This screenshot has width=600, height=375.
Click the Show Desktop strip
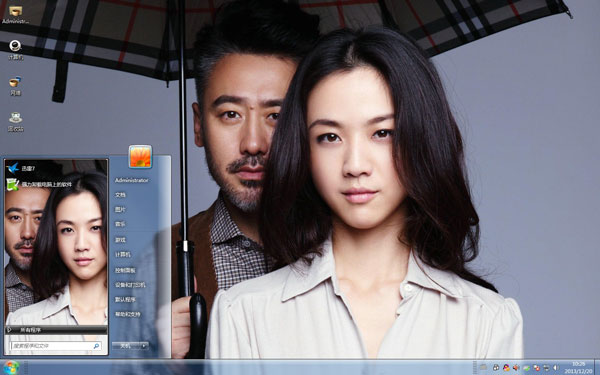(597, 367)
